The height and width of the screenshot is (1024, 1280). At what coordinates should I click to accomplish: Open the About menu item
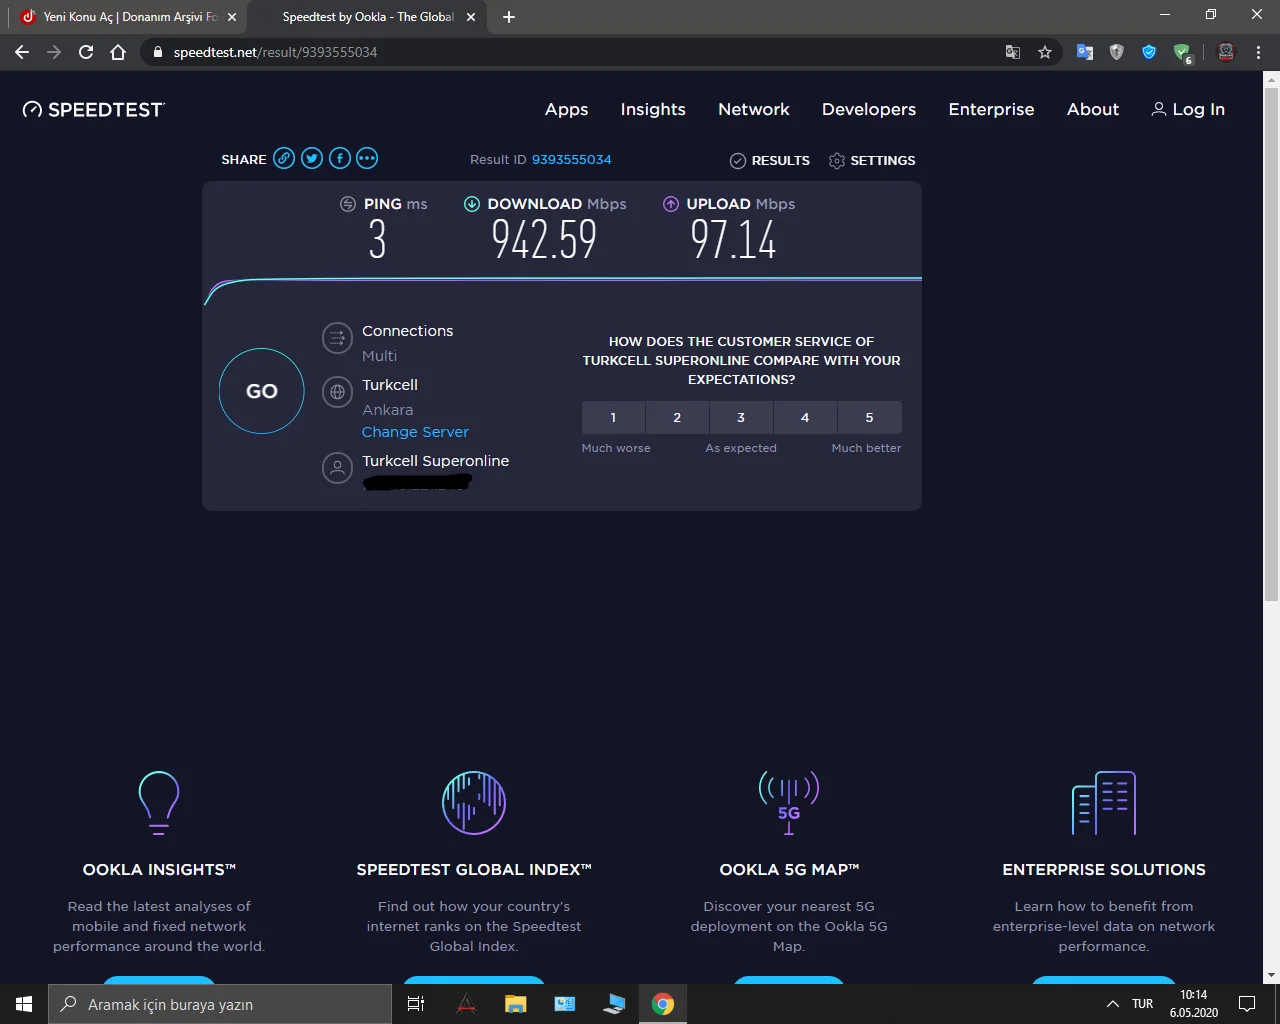[1093, 109]
